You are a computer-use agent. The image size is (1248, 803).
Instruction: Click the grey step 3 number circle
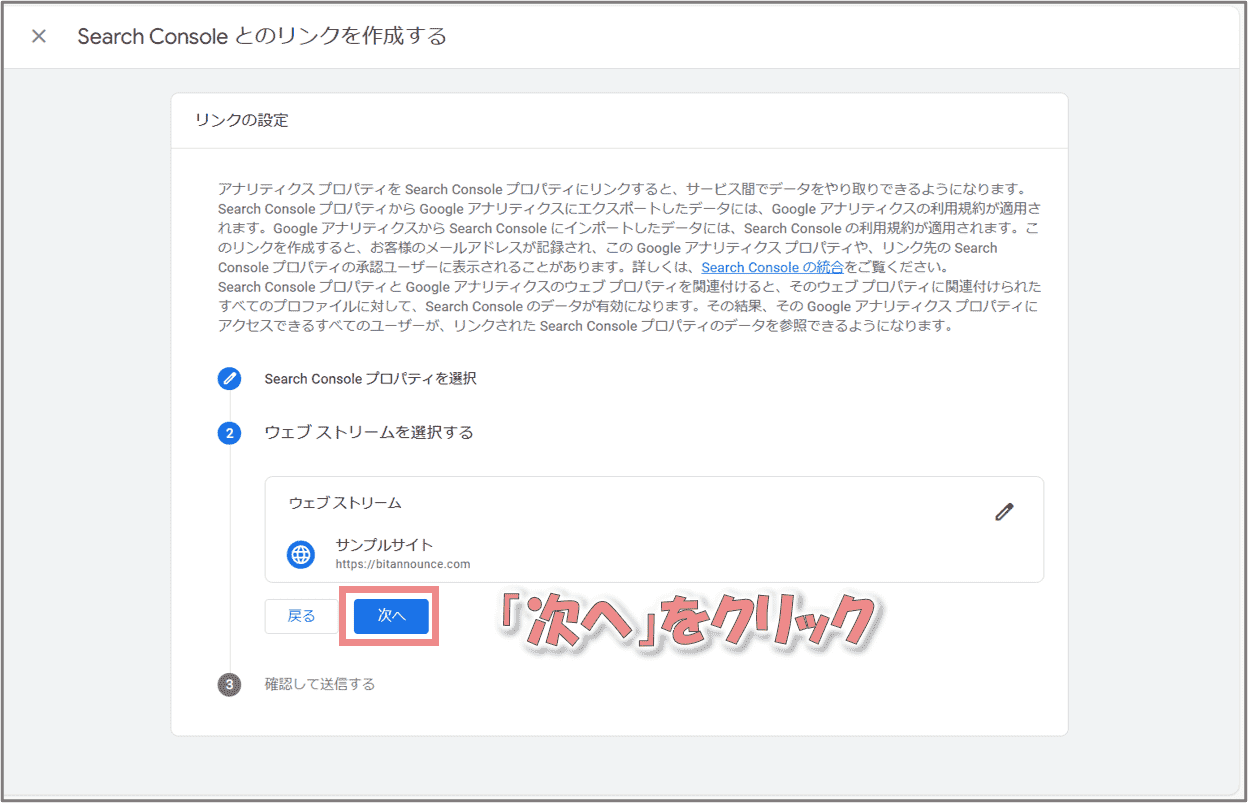(230, 685)
